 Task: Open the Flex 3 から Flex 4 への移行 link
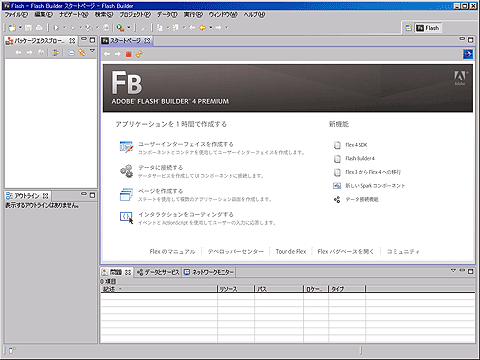pos(373,172)
